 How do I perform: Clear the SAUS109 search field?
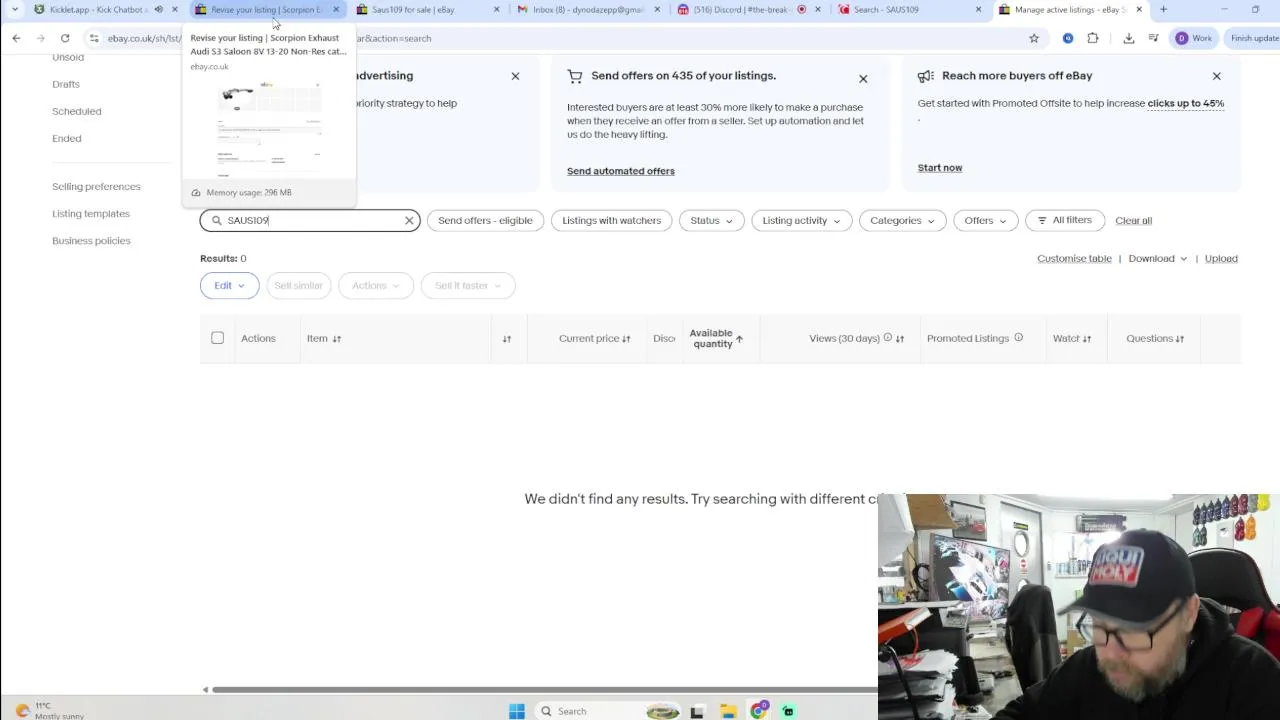[x=409, y=220]
